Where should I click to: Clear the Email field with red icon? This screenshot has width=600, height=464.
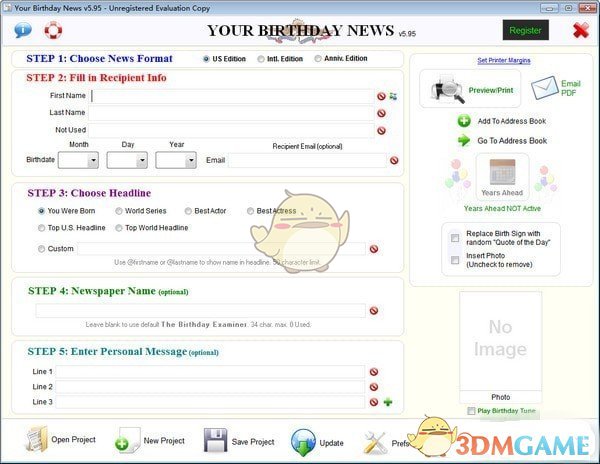[x=394, y=160]
